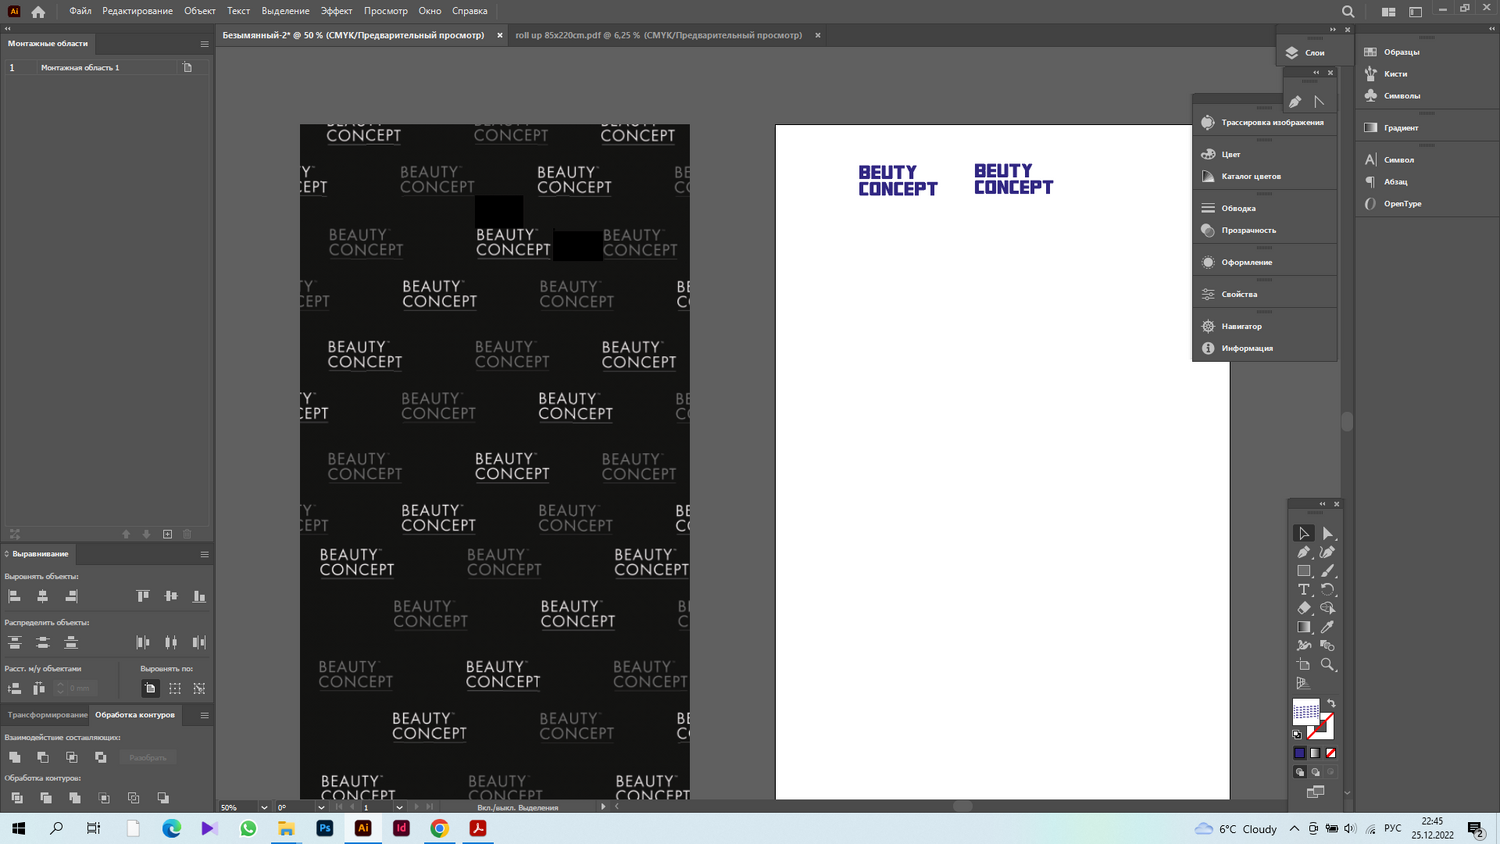
Task: Open the Artboards panel options menu
Action: click(204, 44)
